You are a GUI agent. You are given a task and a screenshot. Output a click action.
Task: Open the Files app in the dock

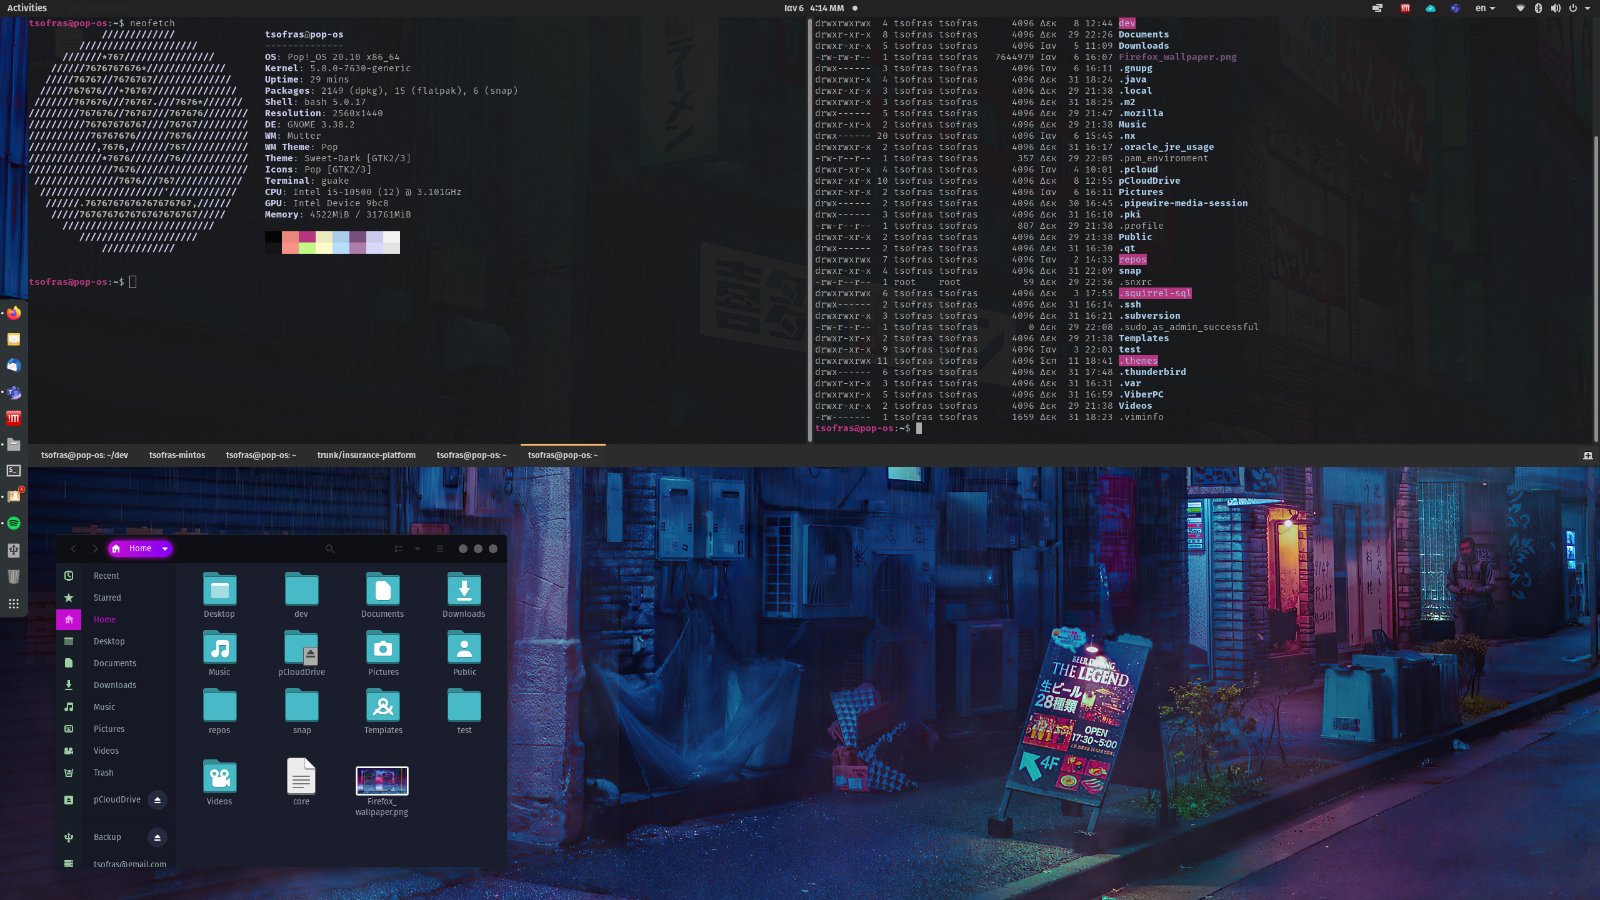tap(14, 444)
